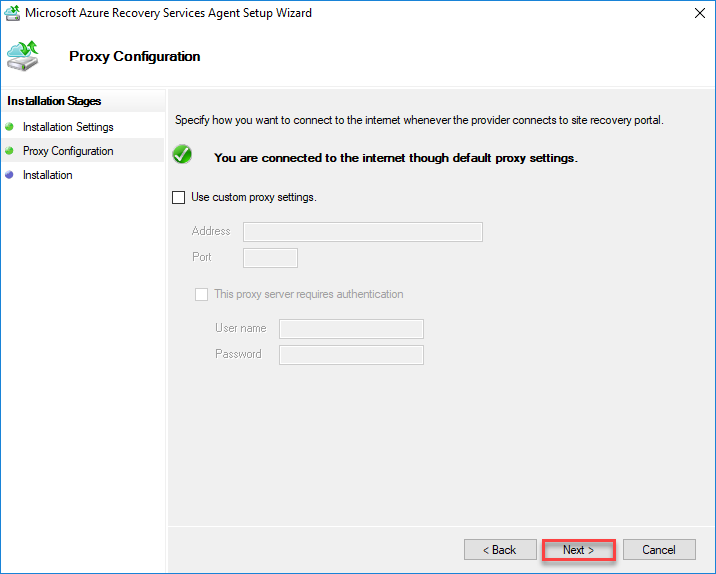
Task: Enable Use custom proxy settings checkbox
Action: 179,198
